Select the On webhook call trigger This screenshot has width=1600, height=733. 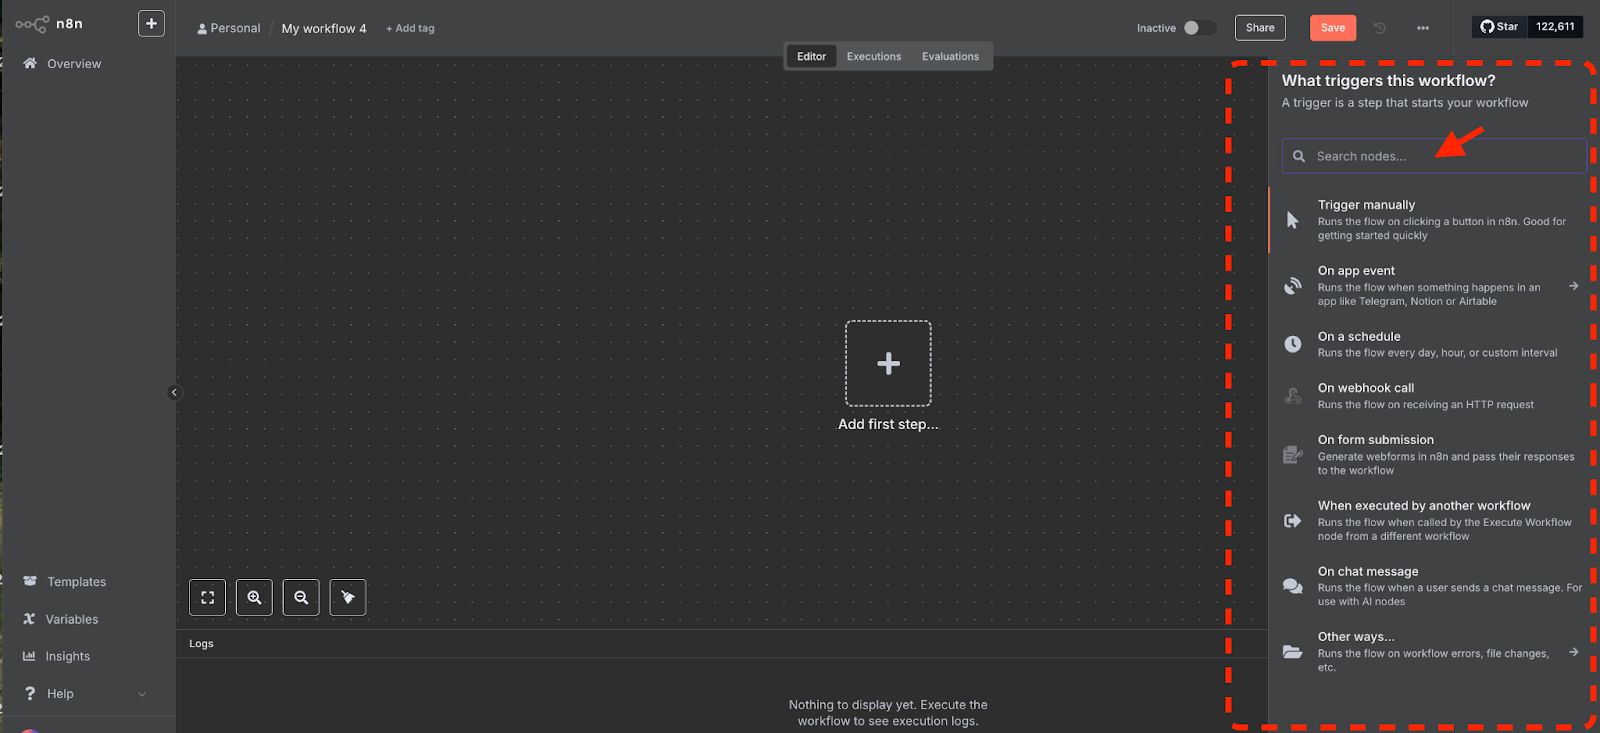tap(1433, 396)
